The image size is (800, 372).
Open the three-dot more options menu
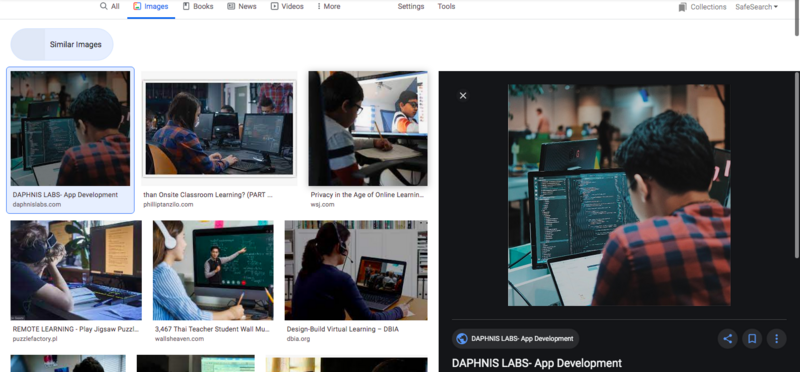click(x=777, y=338)
